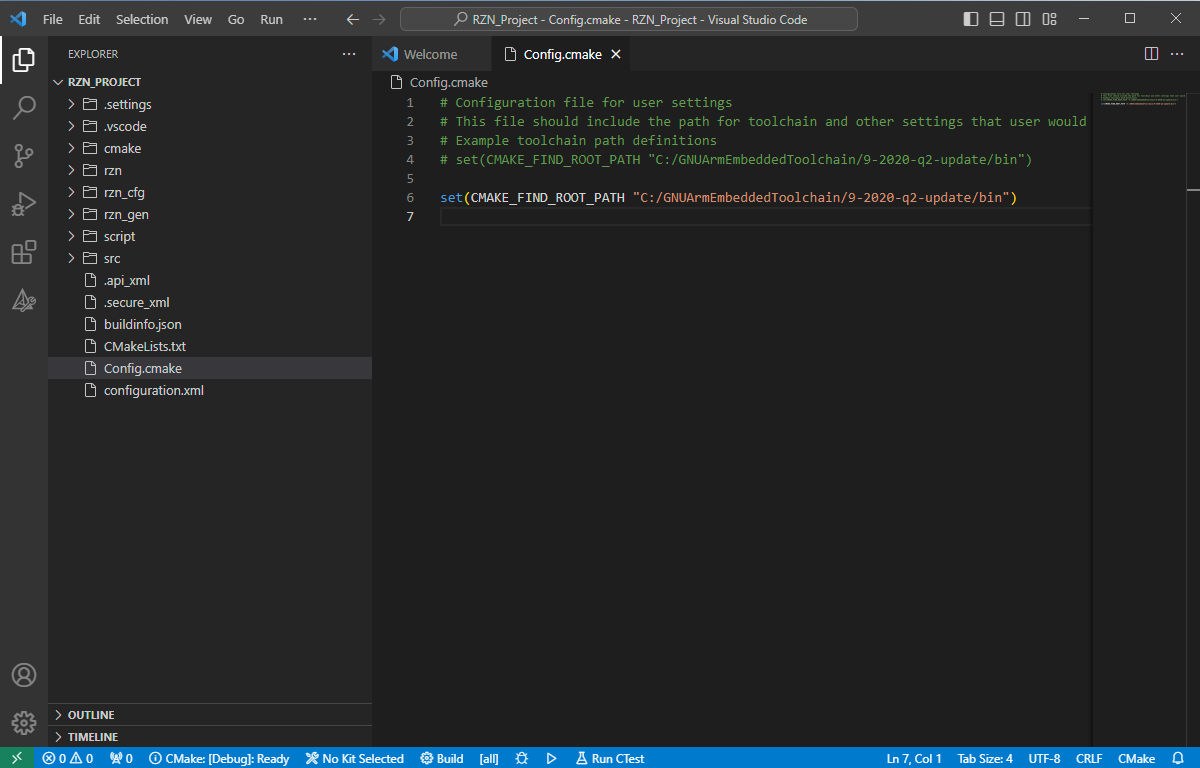The width and height of the screenshot is (1200, 768).
Task: Change CMake language mode
Action: pyautogui.click(x=1136, y=758)
